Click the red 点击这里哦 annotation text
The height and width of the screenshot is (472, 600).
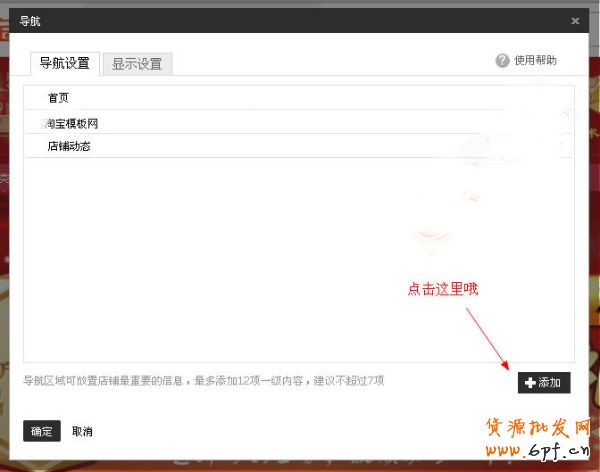pos(443,289)
